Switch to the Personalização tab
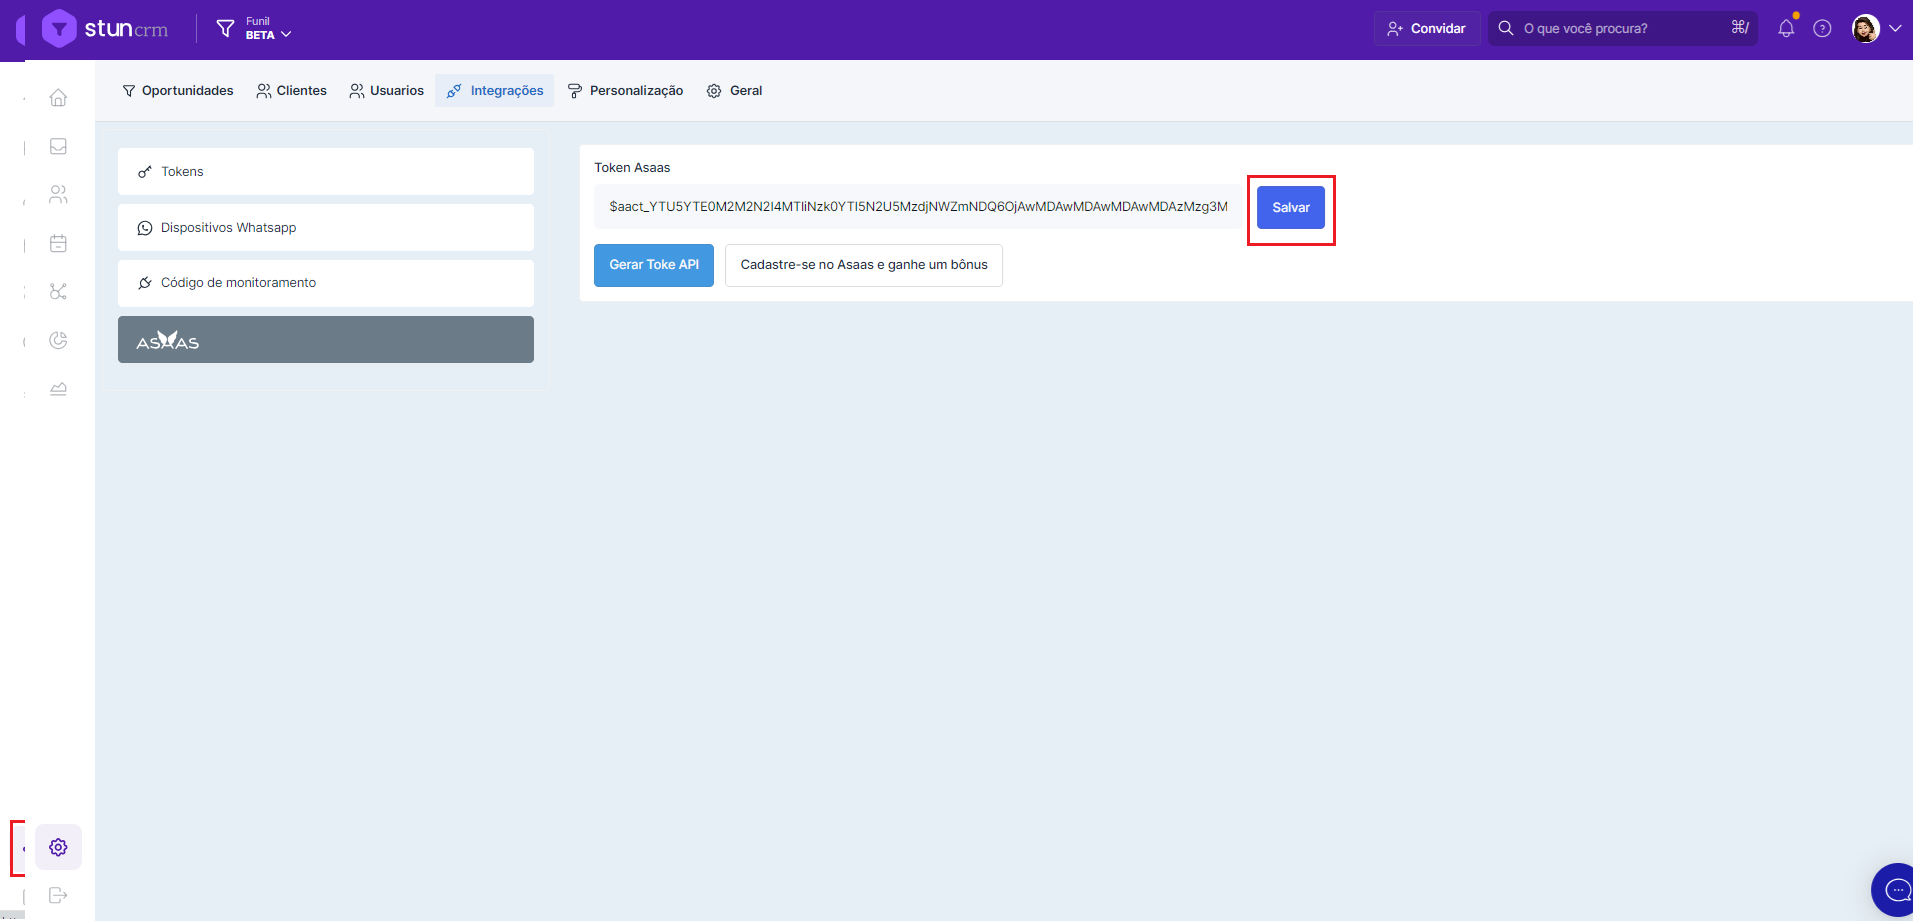The width and height of the screenshot is (1913, 921). point(625,91)
